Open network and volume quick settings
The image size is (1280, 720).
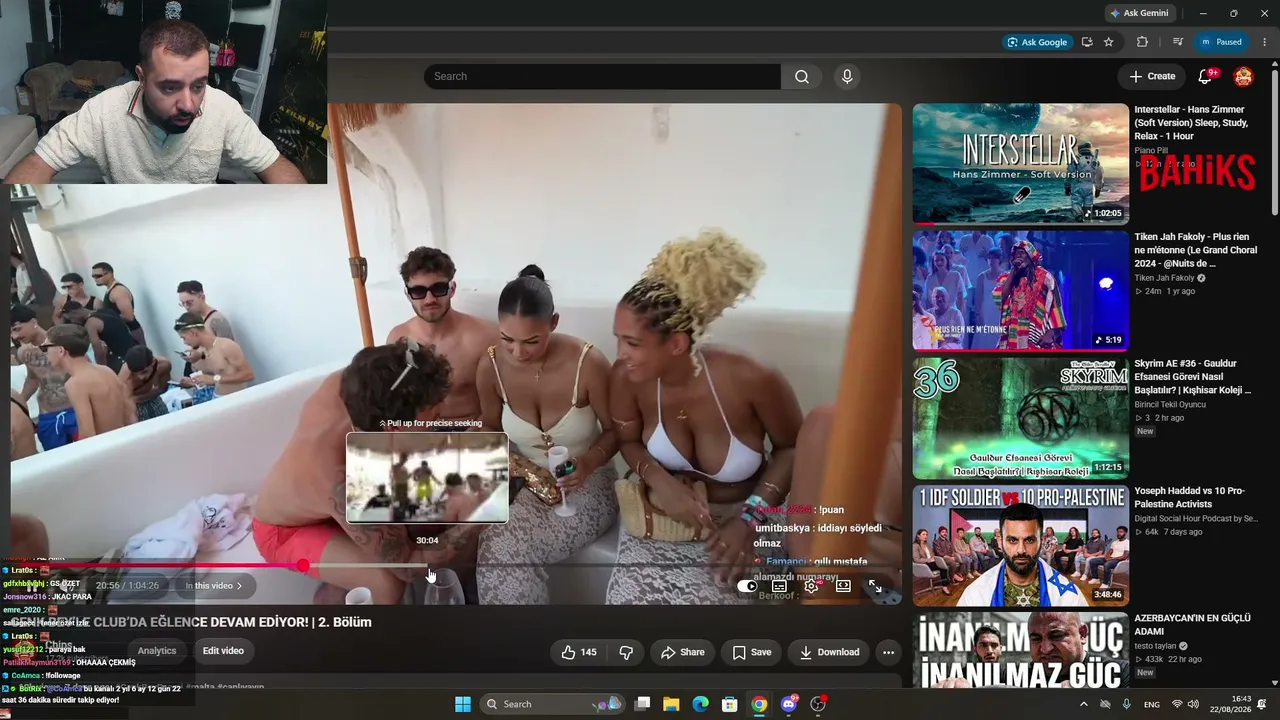1185,704
